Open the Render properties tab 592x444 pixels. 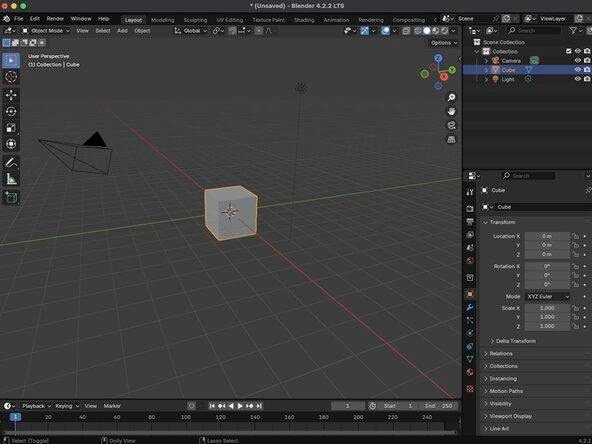[470, 208]
